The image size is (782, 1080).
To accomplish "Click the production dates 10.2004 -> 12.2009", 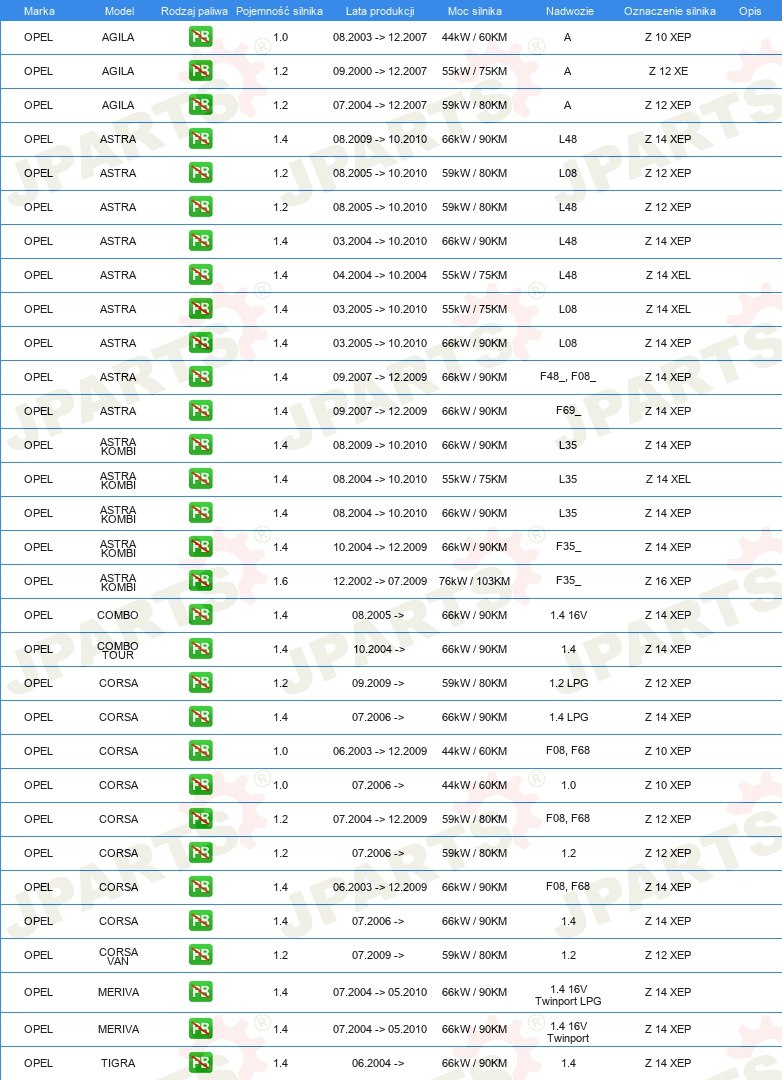I will pos(380,547).
